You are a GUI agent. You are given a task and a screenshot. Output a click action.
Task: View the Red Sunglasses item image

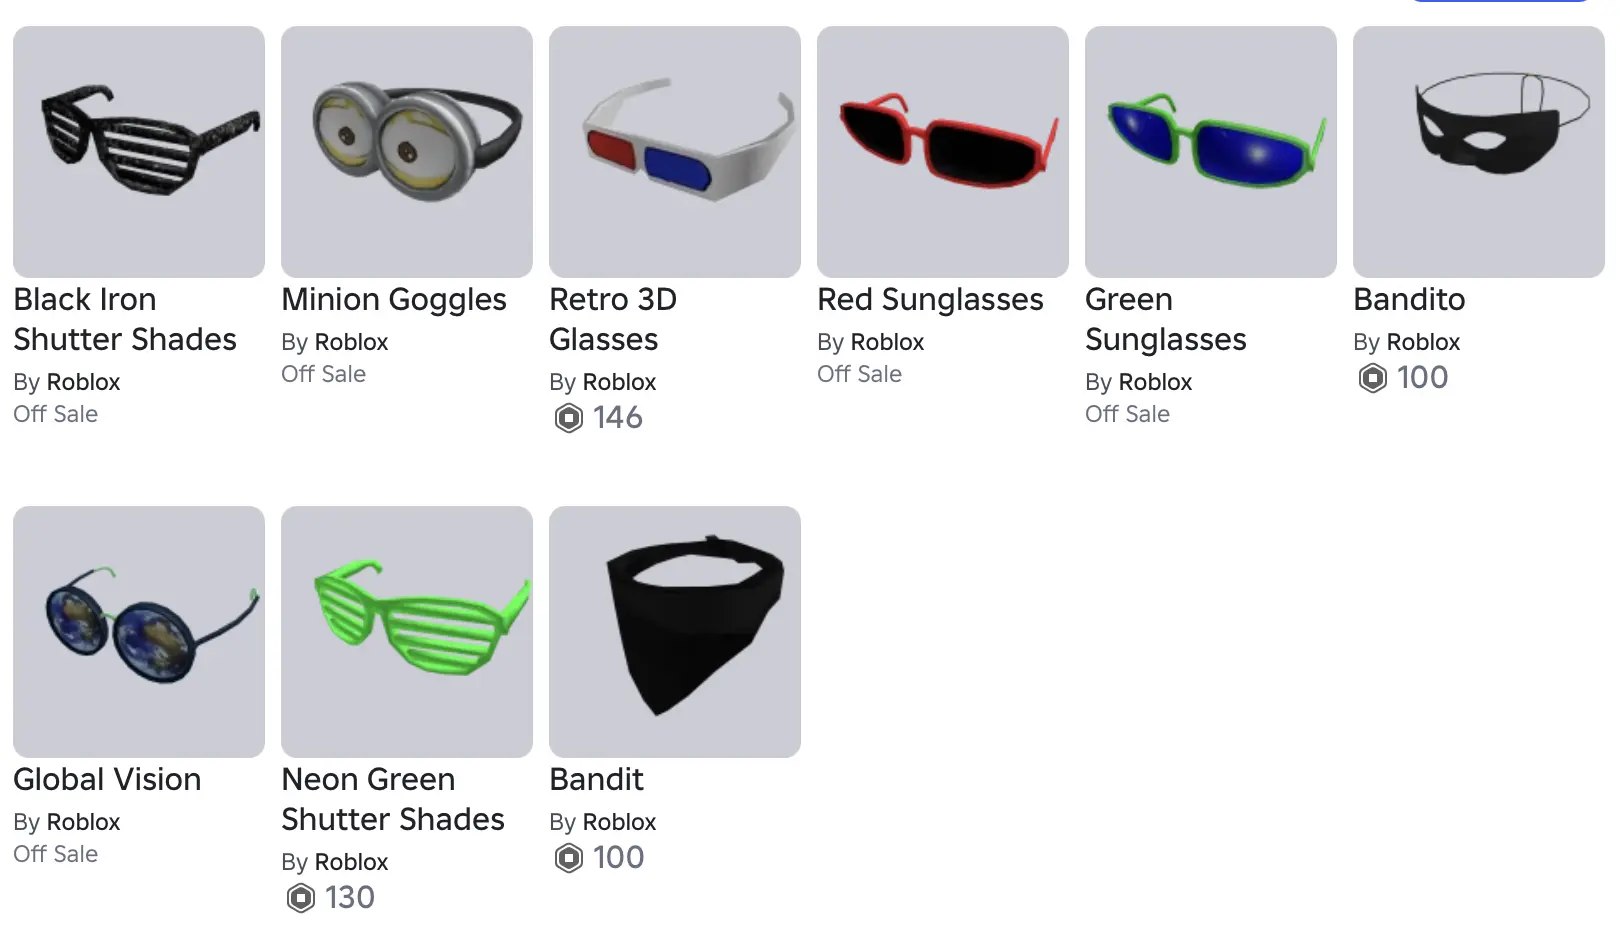point(943,152)
